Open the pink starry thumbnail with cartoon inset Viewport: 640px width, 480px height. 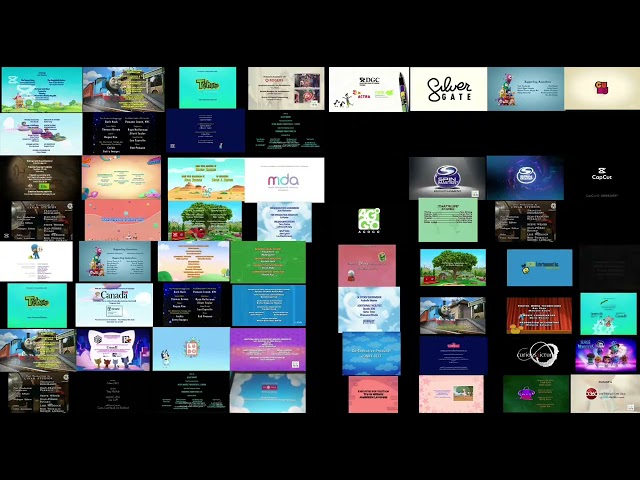pyautogui.click(x=451, y=394)
